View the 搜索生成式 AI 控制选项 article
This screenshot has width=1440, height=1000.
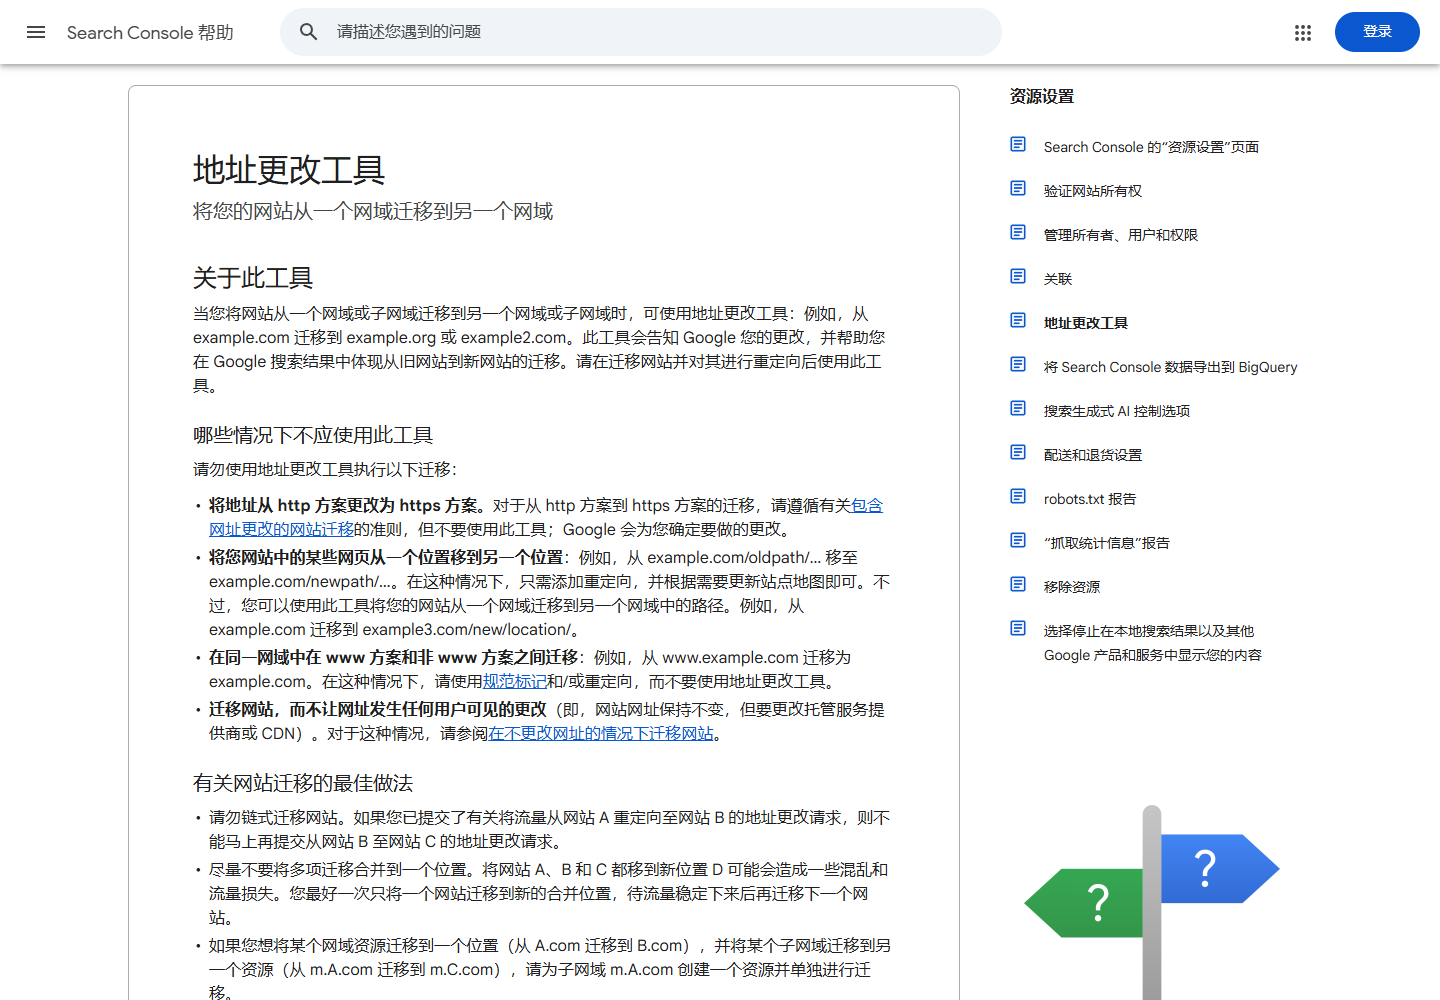tap(1117, 411)
